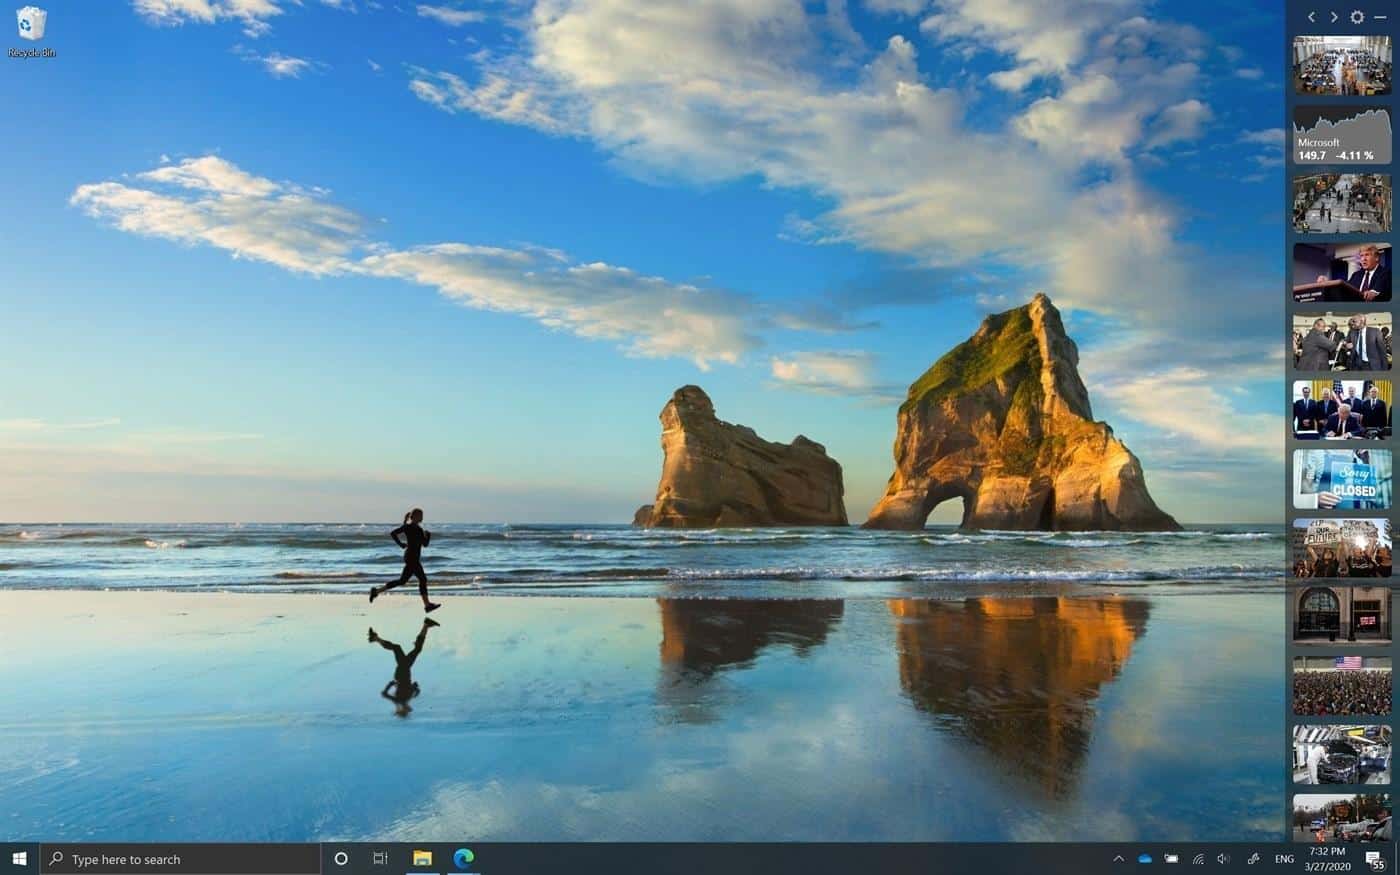This screenshot has height=875, width=1400.
Task: Open the crowd with American flag thumbnail
Action: pyautogui.click(x=1341, y=685)
